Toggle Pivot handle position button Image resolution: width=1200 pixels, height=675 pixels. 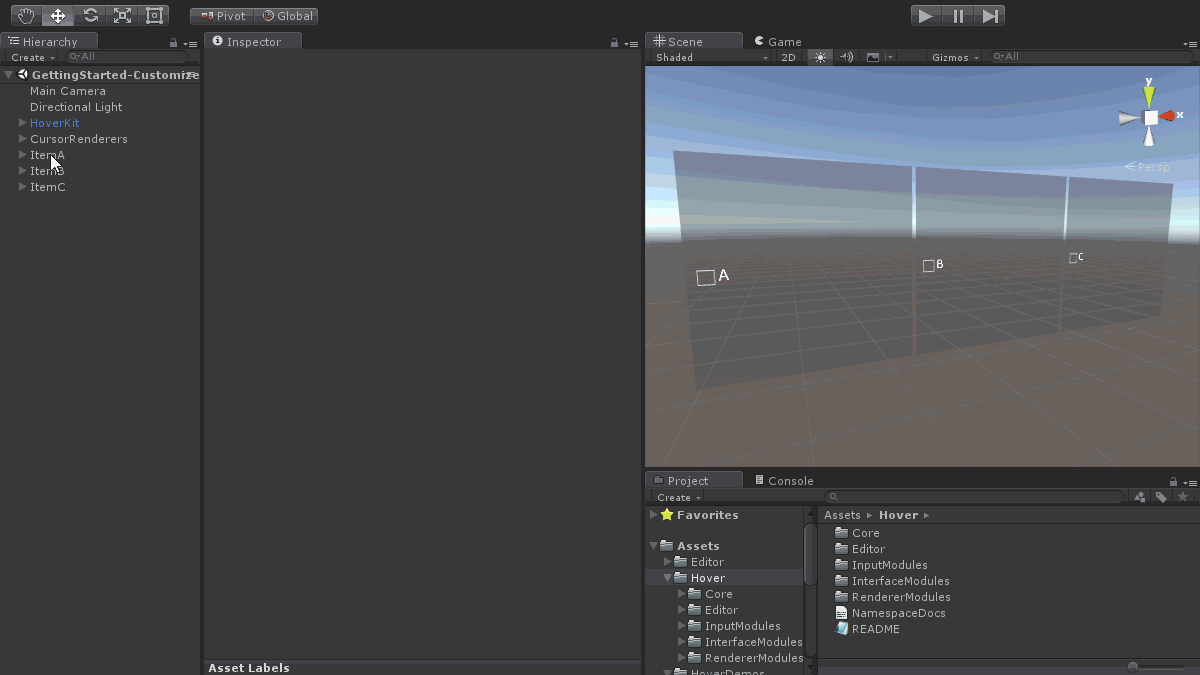pos(222,16)
